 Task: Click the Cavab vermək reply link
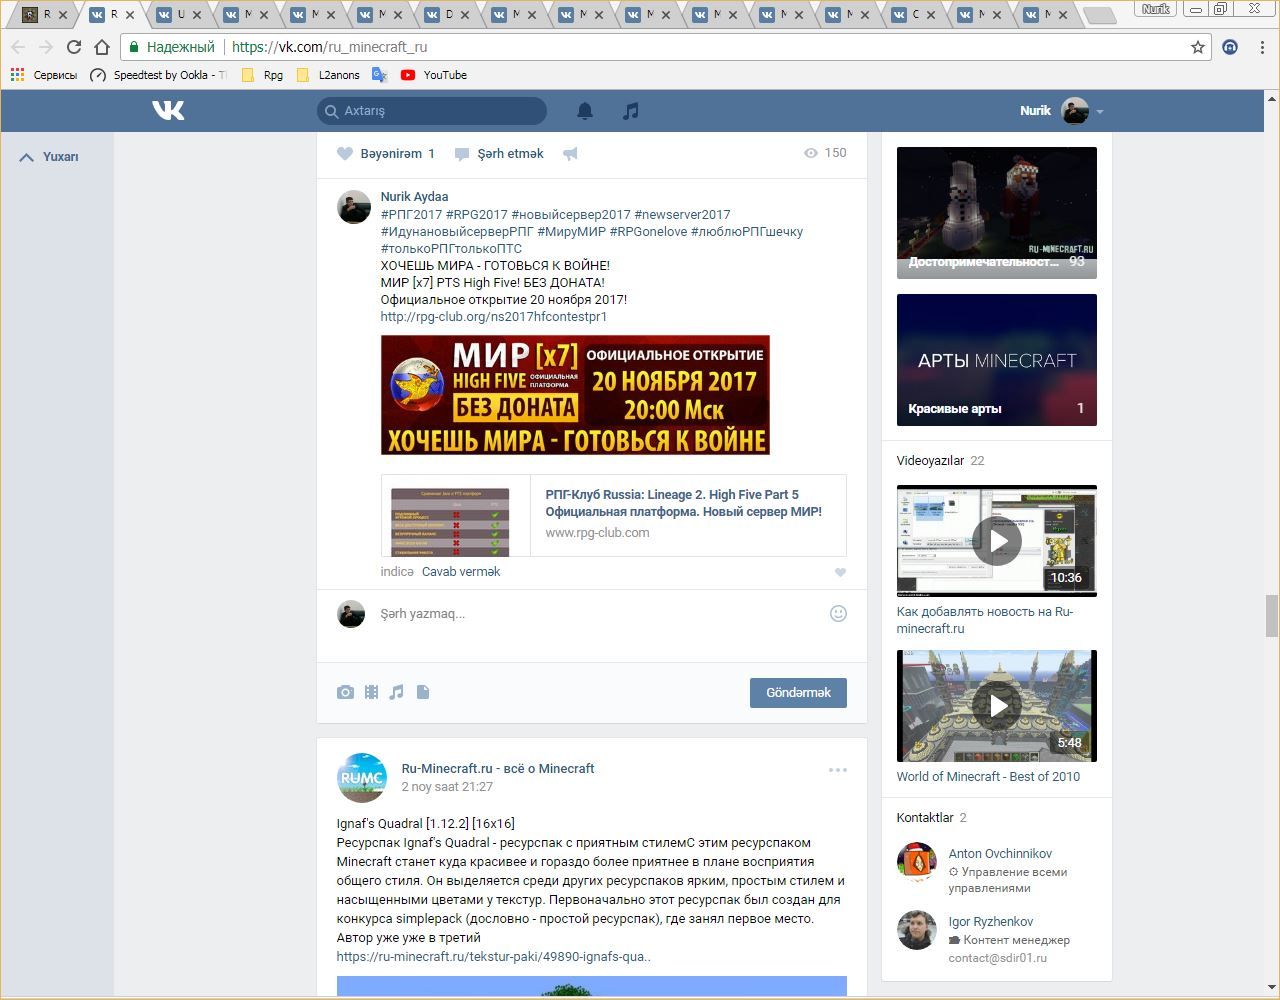461,572
